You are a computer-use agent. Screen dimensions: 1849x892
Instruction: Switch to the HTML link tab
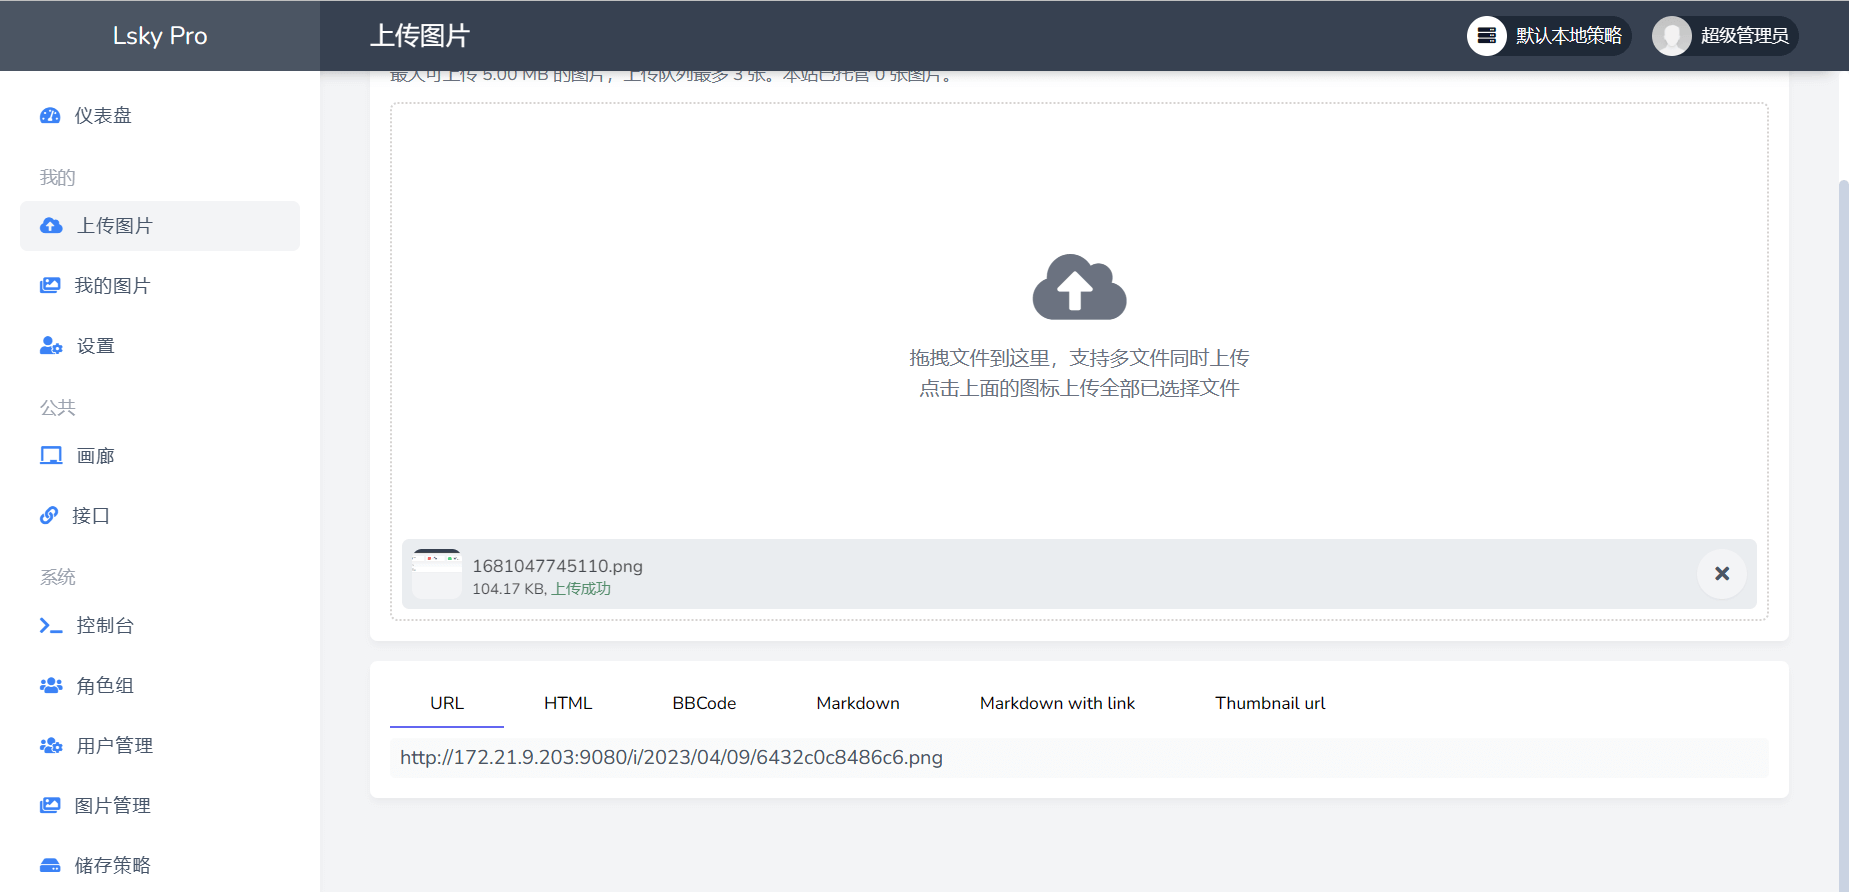(568, 703)
